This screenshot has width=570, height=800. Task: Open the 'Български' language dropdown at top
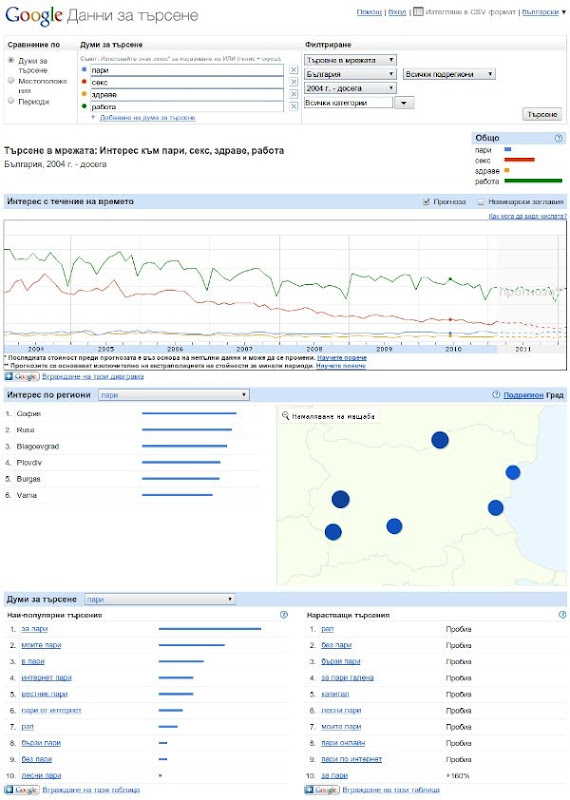pyautogui.click(x=544, y=12)
